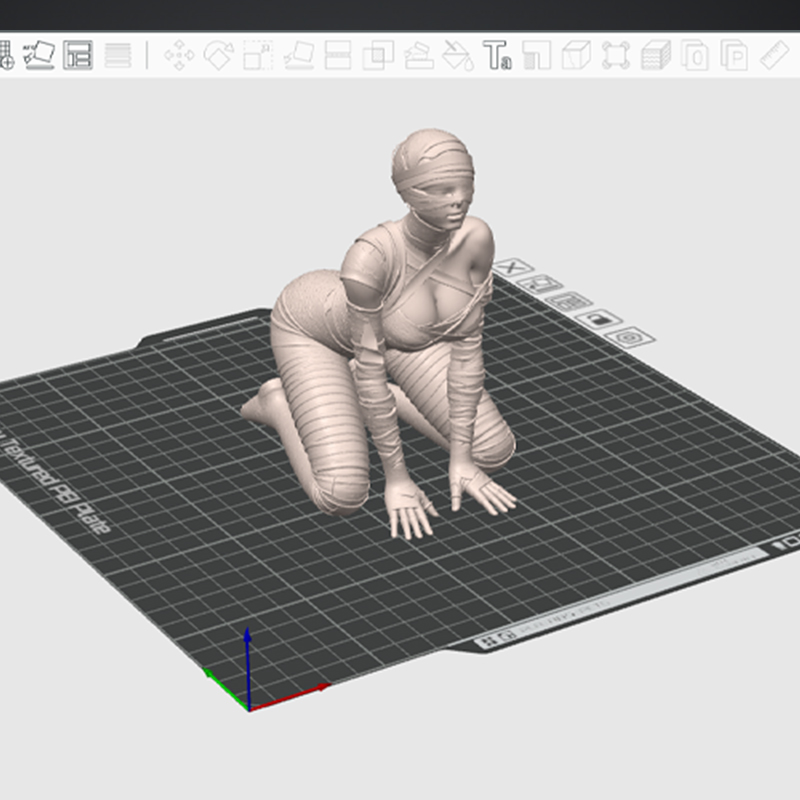Open the Text shape tool
This screenshot has height=800, width=800.
(x=496, y=55)
